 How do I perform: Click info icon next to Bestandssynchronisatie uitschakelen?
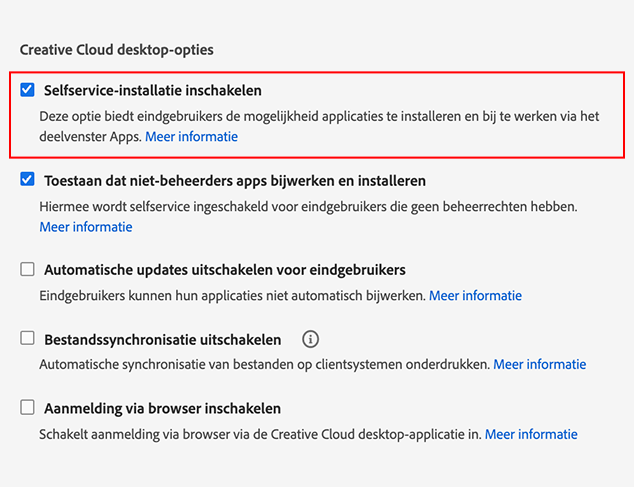click(310, 339)
